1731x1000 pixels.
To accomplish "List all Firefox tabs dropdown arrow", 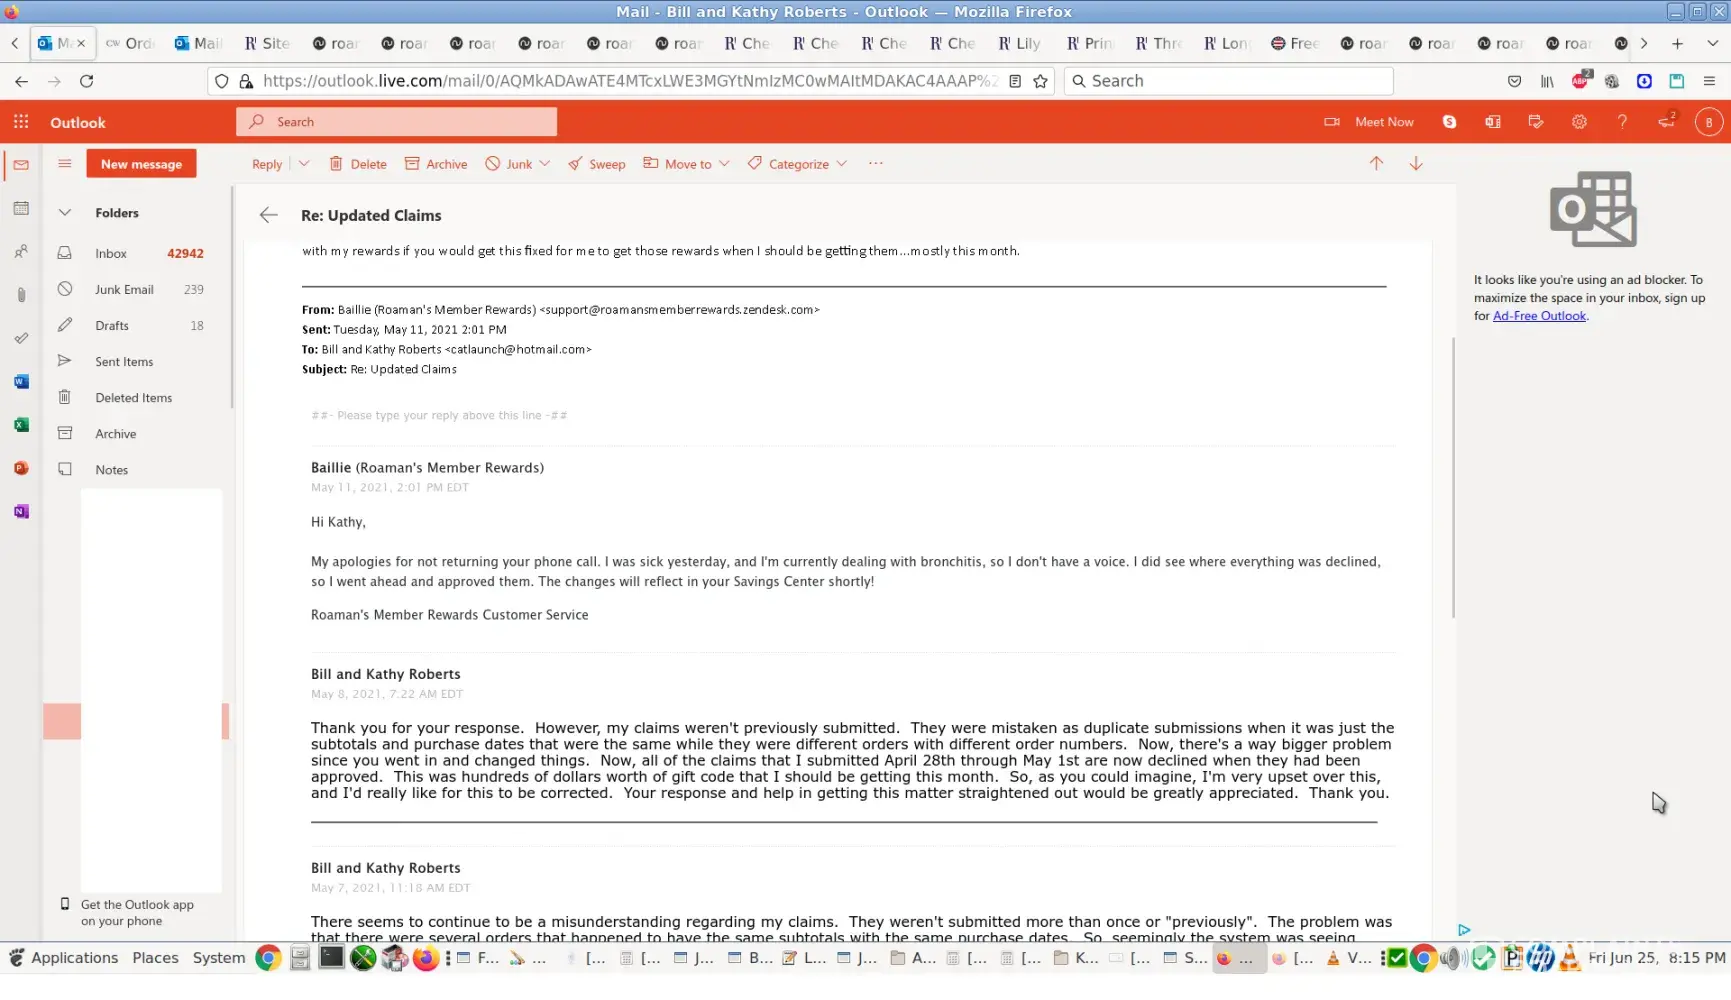I will [x=1712, y=43].
